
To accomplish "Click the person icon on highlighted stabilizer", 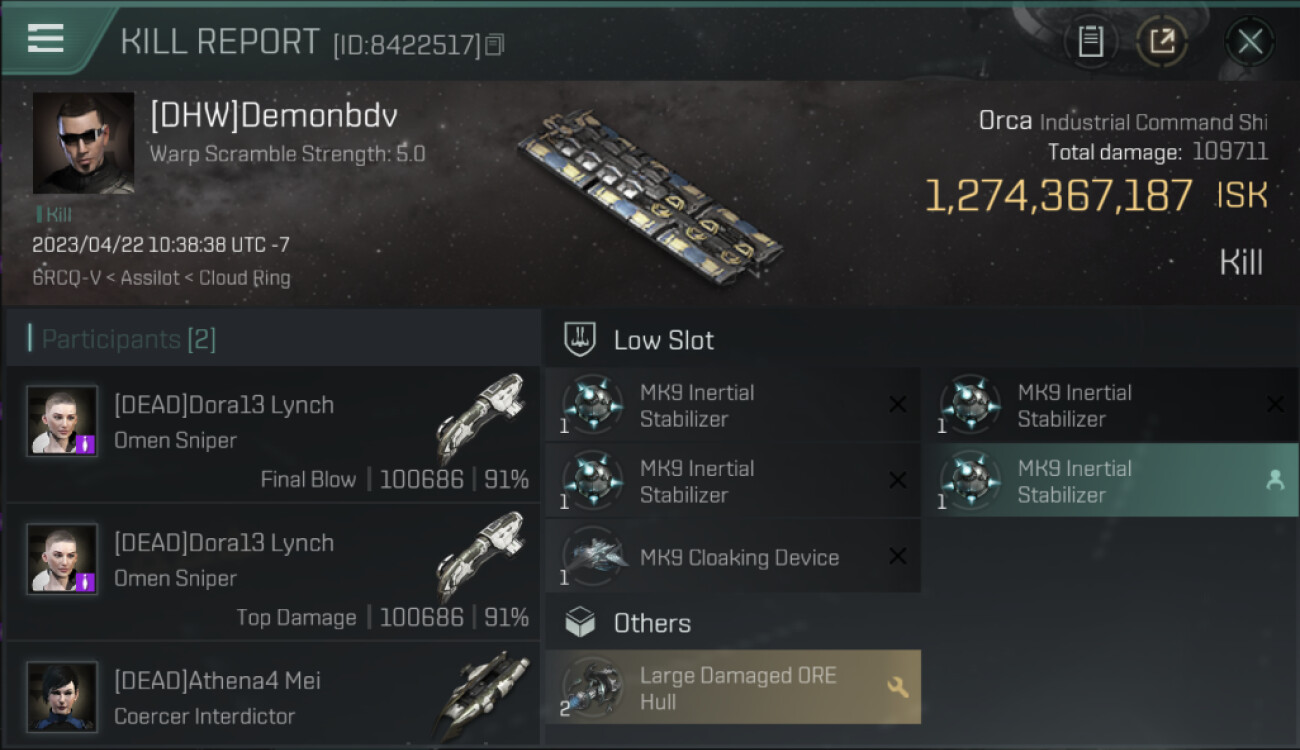I will tap(1275, 480).
